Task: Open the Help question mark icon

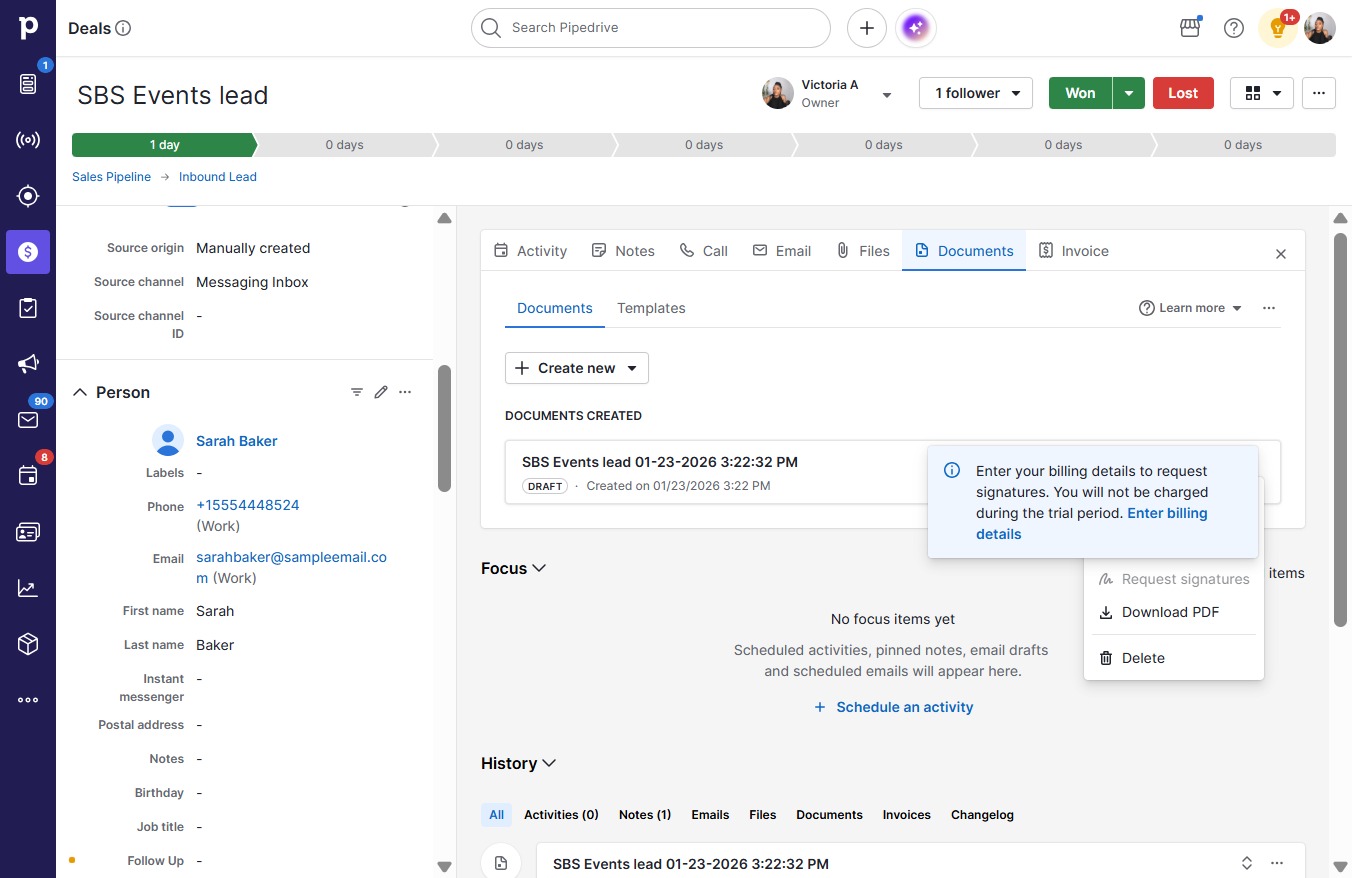Action: click(x=1234, y=28)
